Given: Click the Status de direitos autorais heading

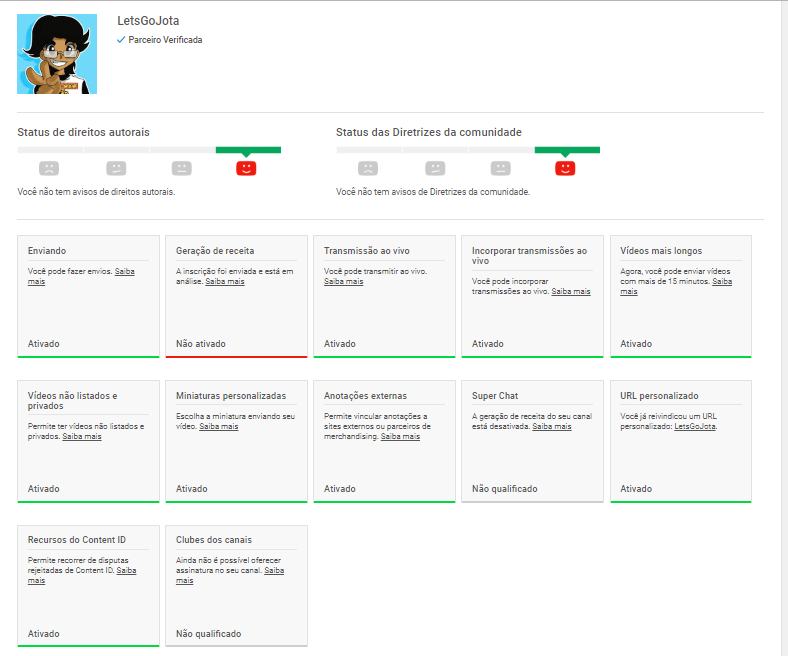Looking at the screenshot, I should (83, 132).
